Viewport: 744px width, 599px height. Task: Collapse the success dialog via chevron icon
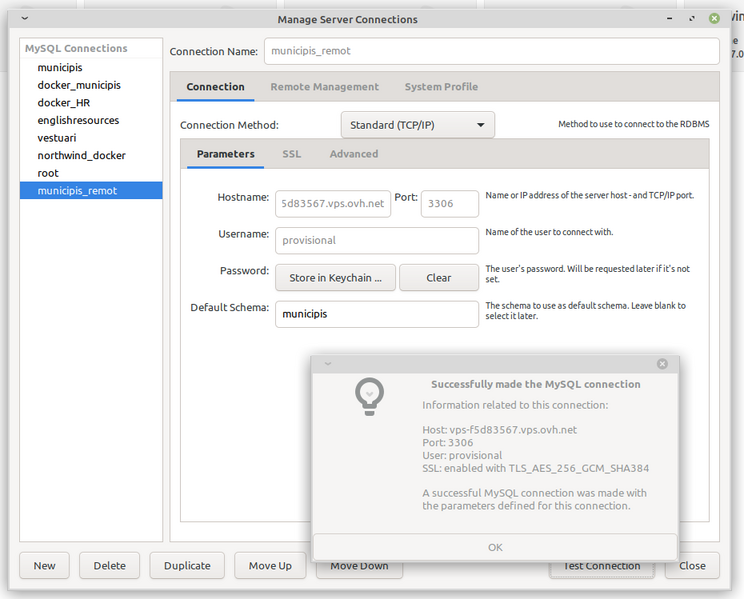click(327, 364)
